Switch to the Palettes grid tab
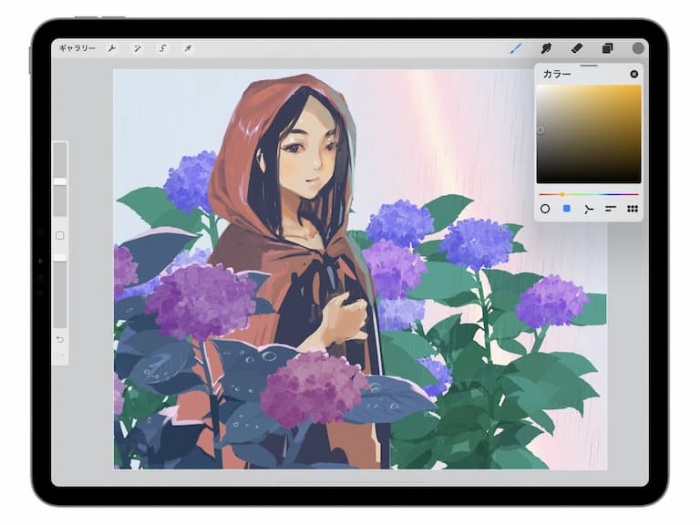This screenshot has height=525, width=700. coord(632,208)
